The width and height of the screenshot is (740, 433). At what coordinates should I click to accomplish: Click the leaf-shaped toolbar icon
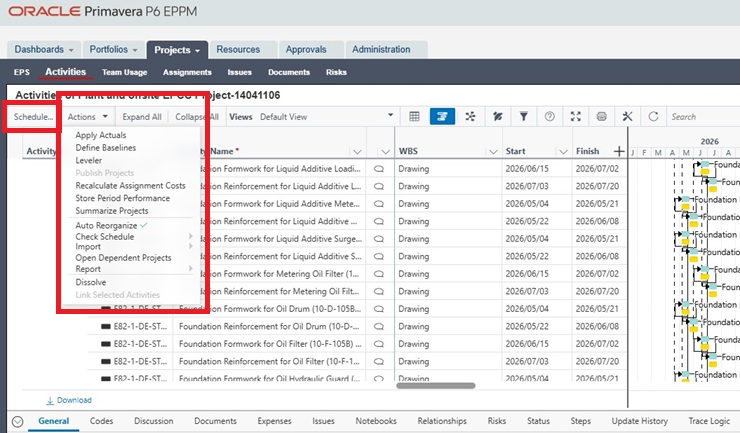coord(497,117)
